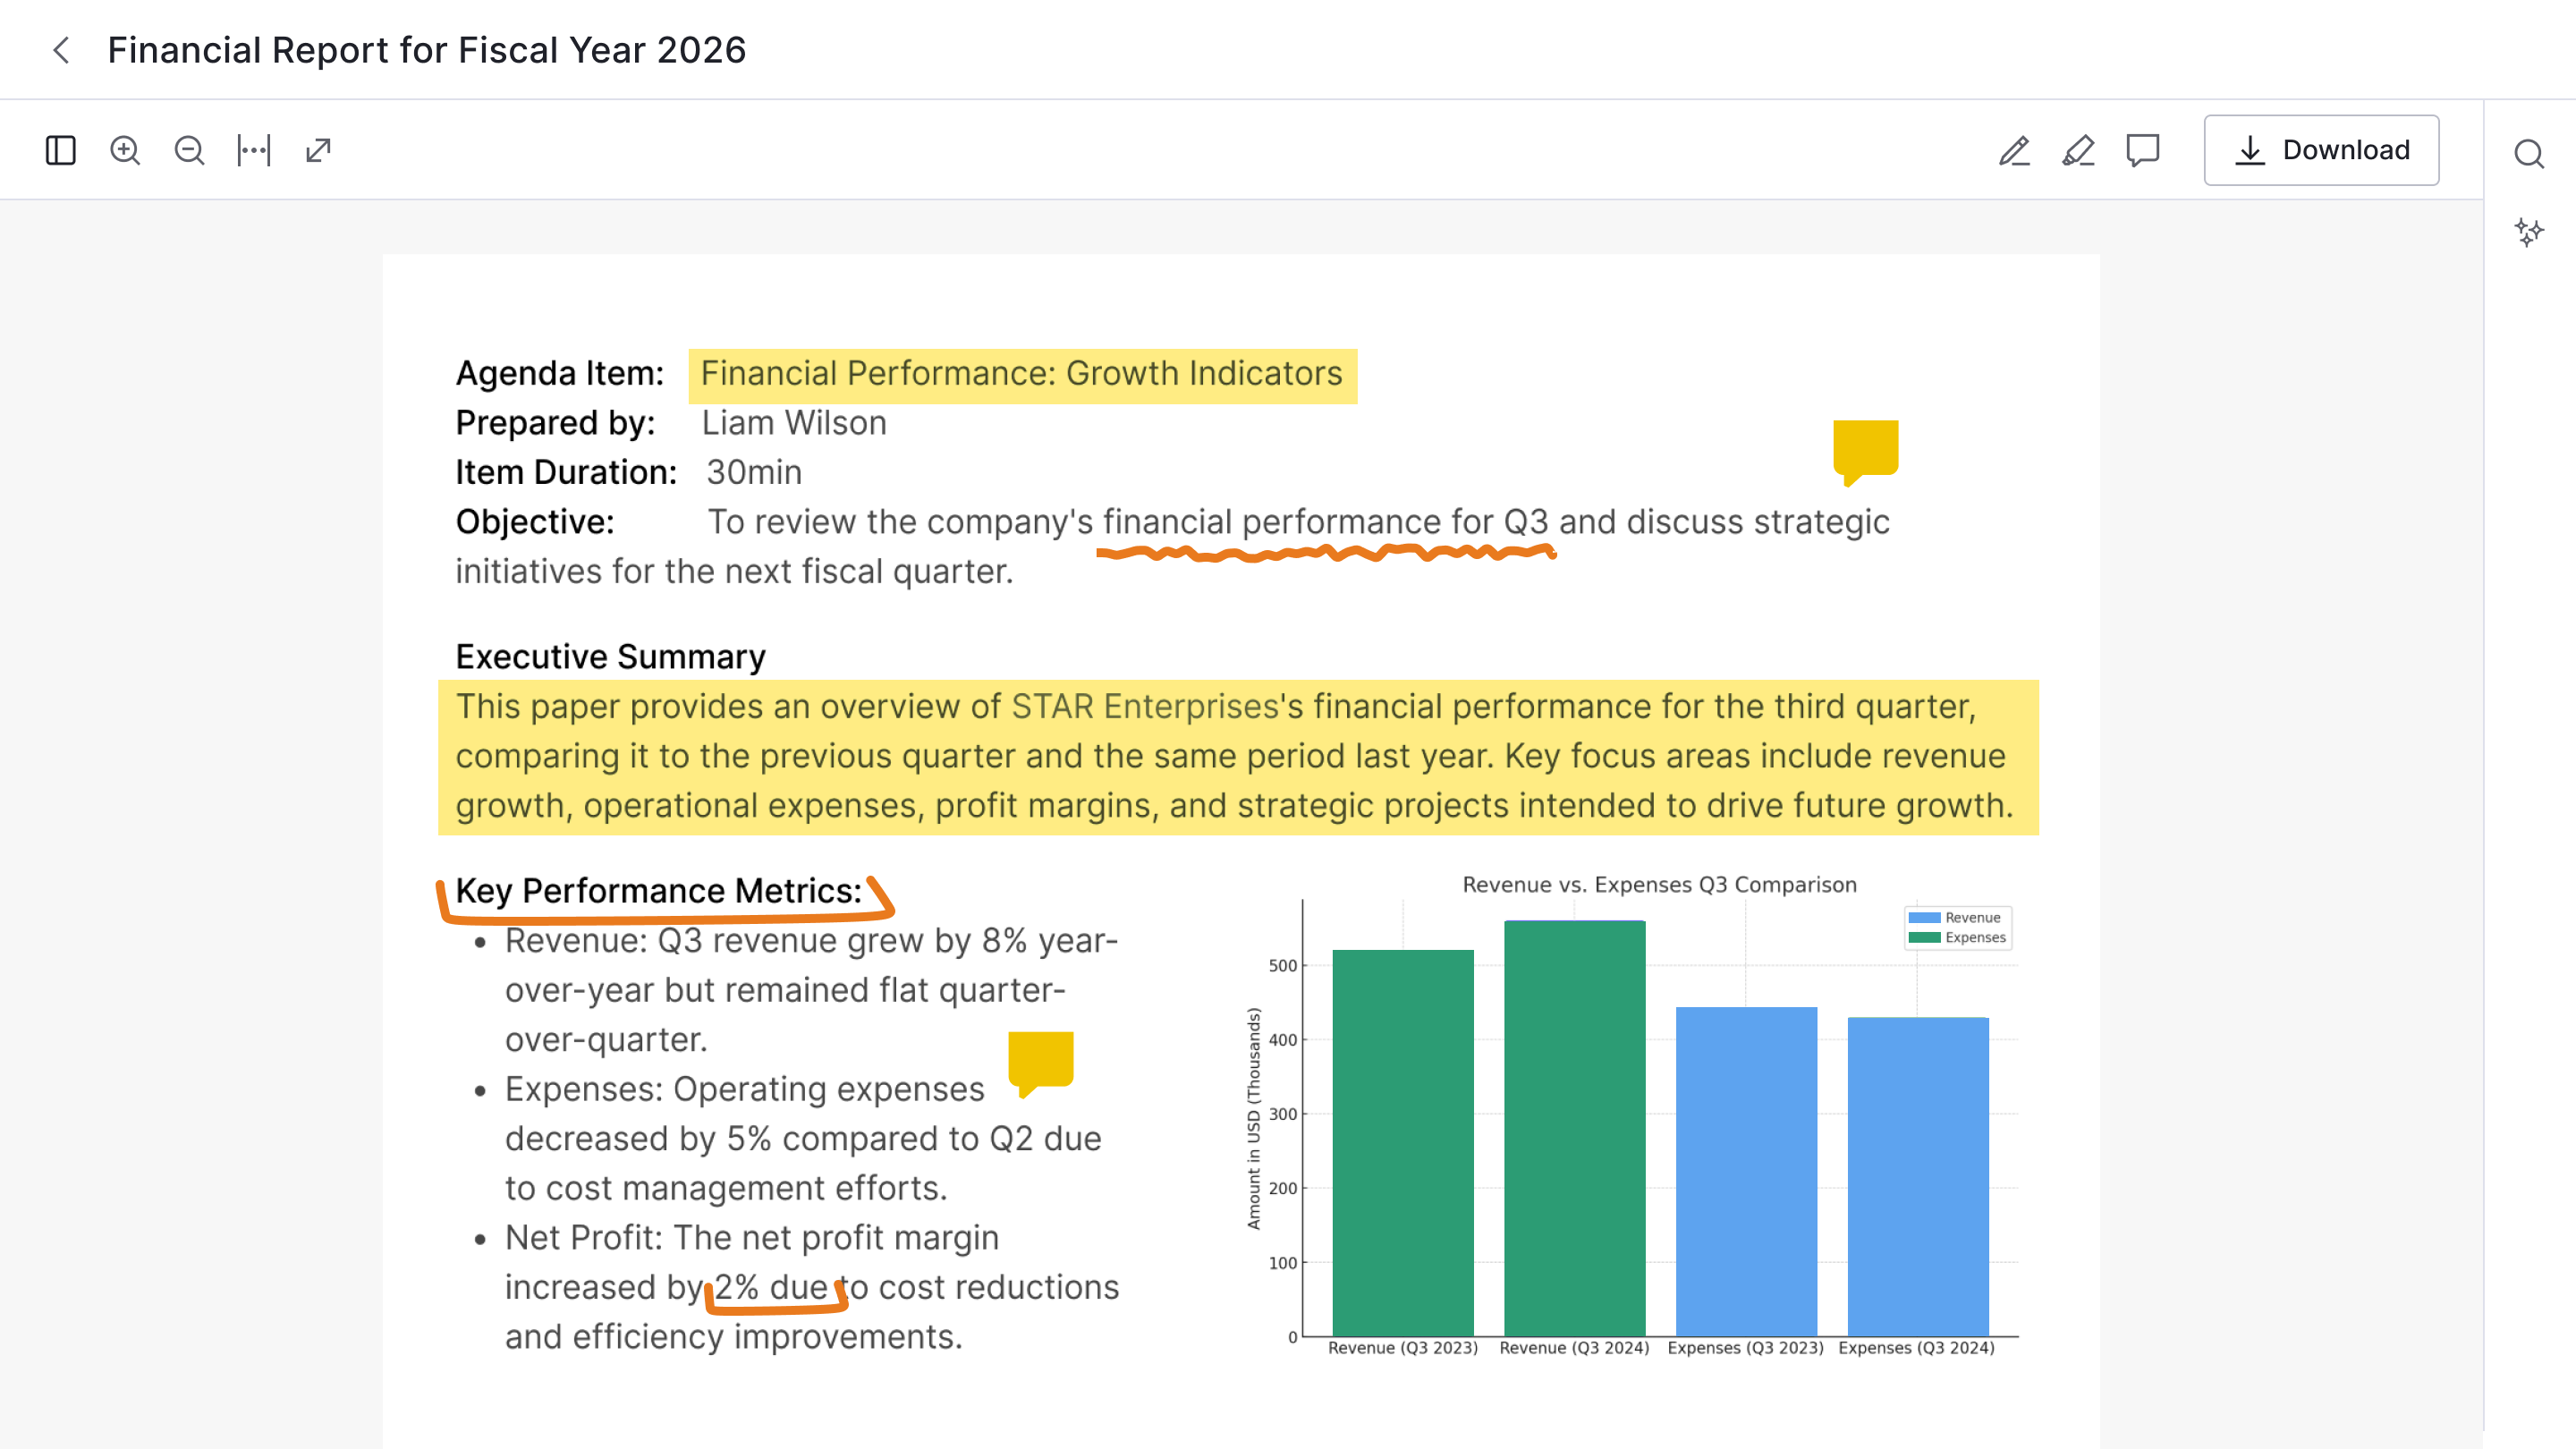
Task: Click the highlighted Executive Summary paragraph
Action: click(1236, 756)
